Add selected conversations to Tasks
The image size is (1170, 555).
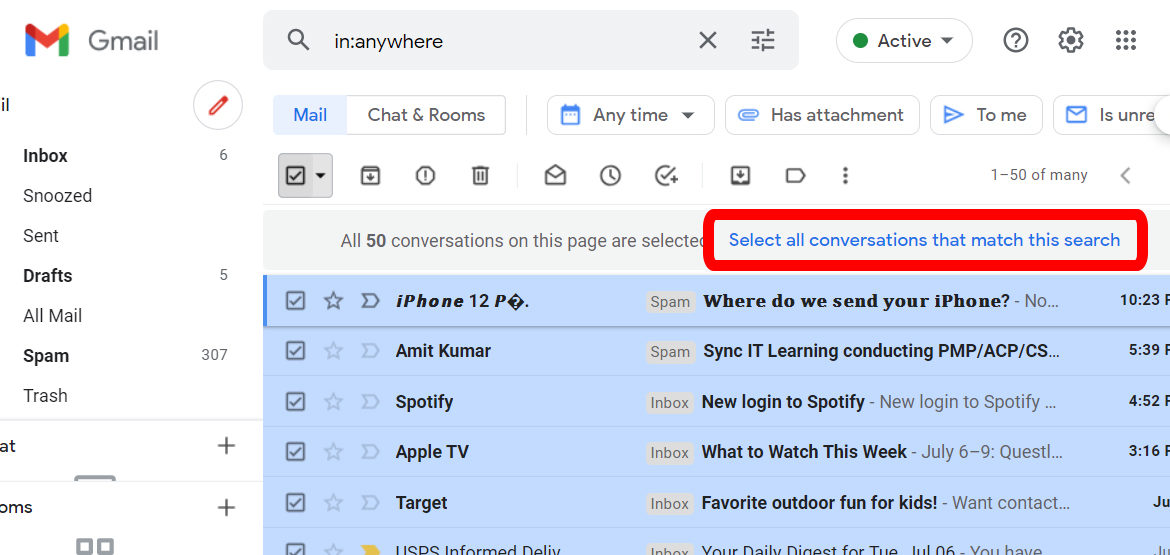coord(666,175)
